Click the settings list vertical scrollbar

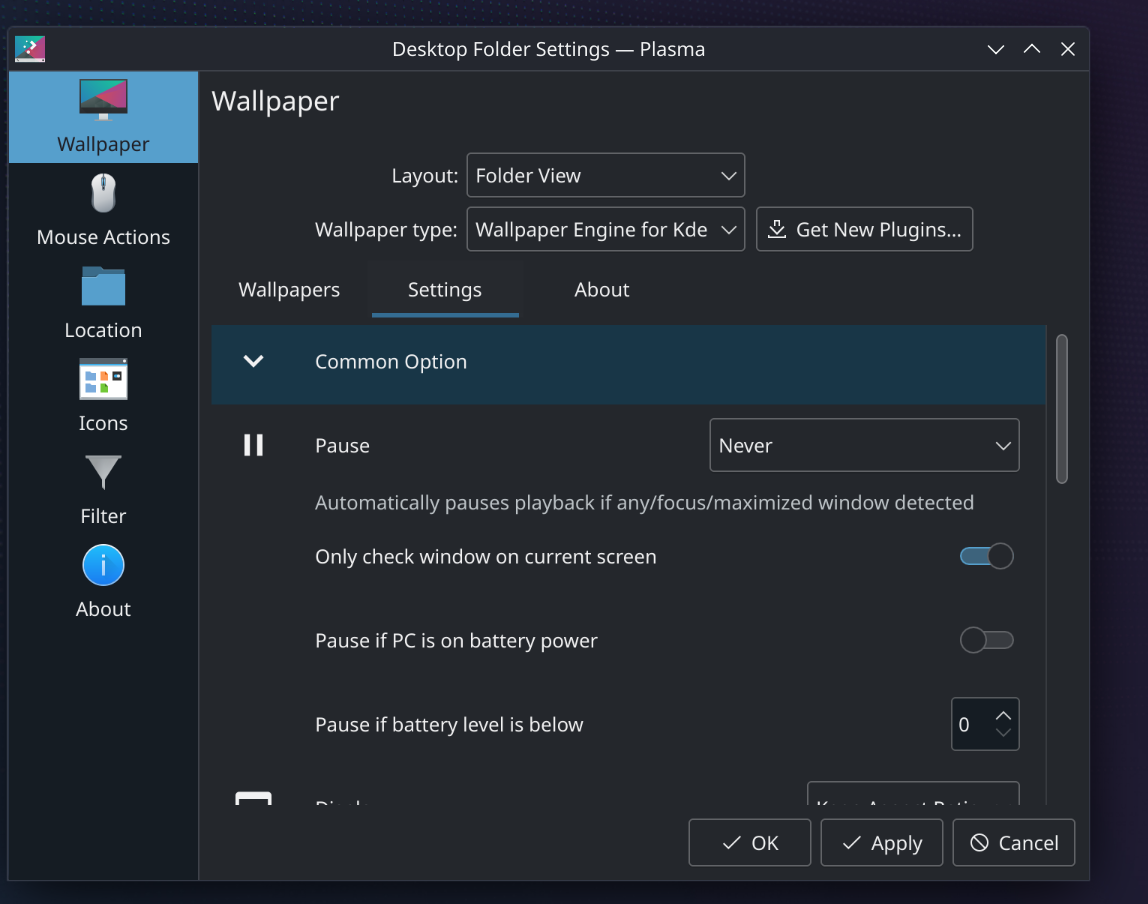tap(1061, 410)
